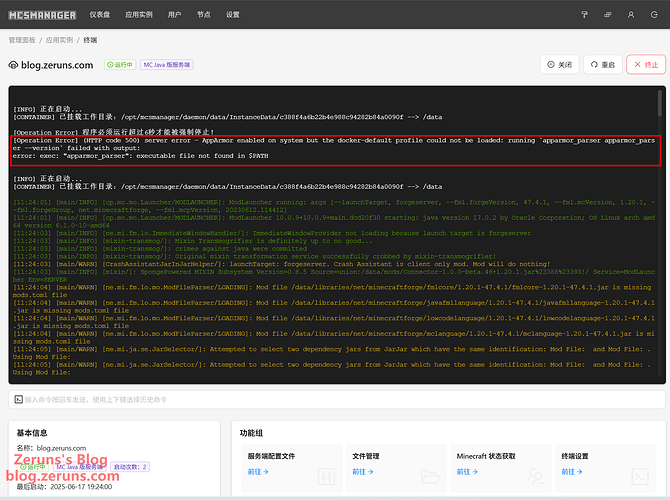Viewport: 670px width, 500px height.
Task: Click the AppArmor Operation Error log line
Action: 334,148
